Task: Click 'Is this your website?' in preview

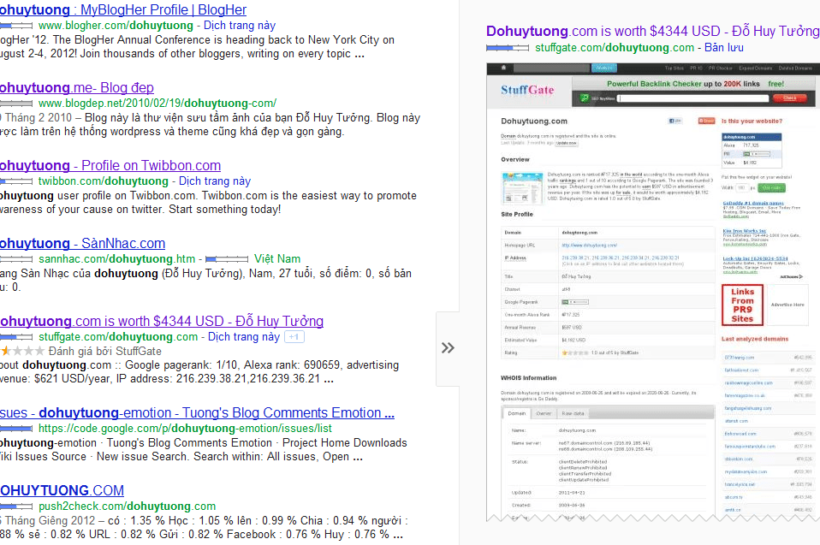Action: coord(752,121)
